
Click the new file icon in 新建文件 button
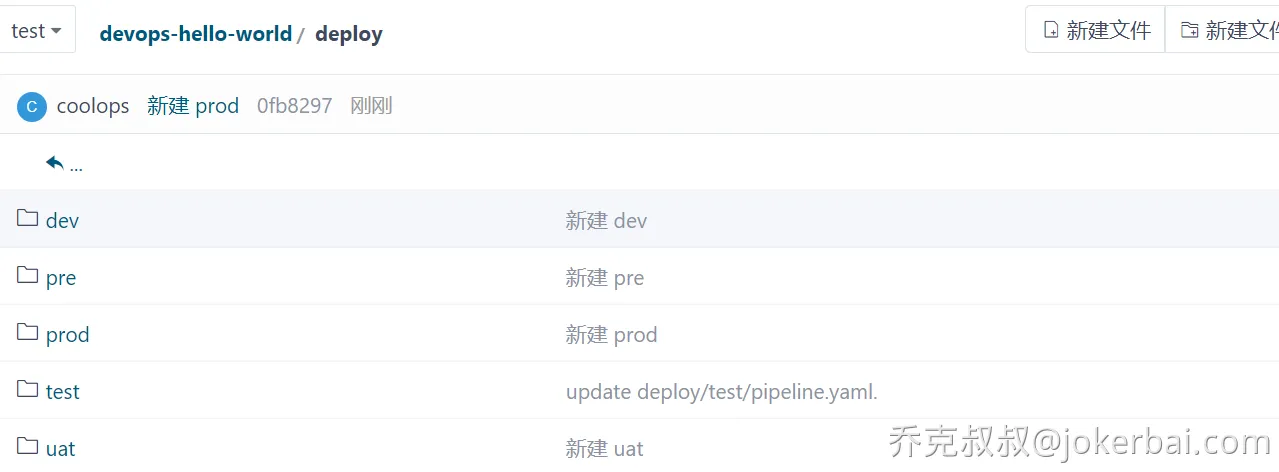pos(1051,31)
